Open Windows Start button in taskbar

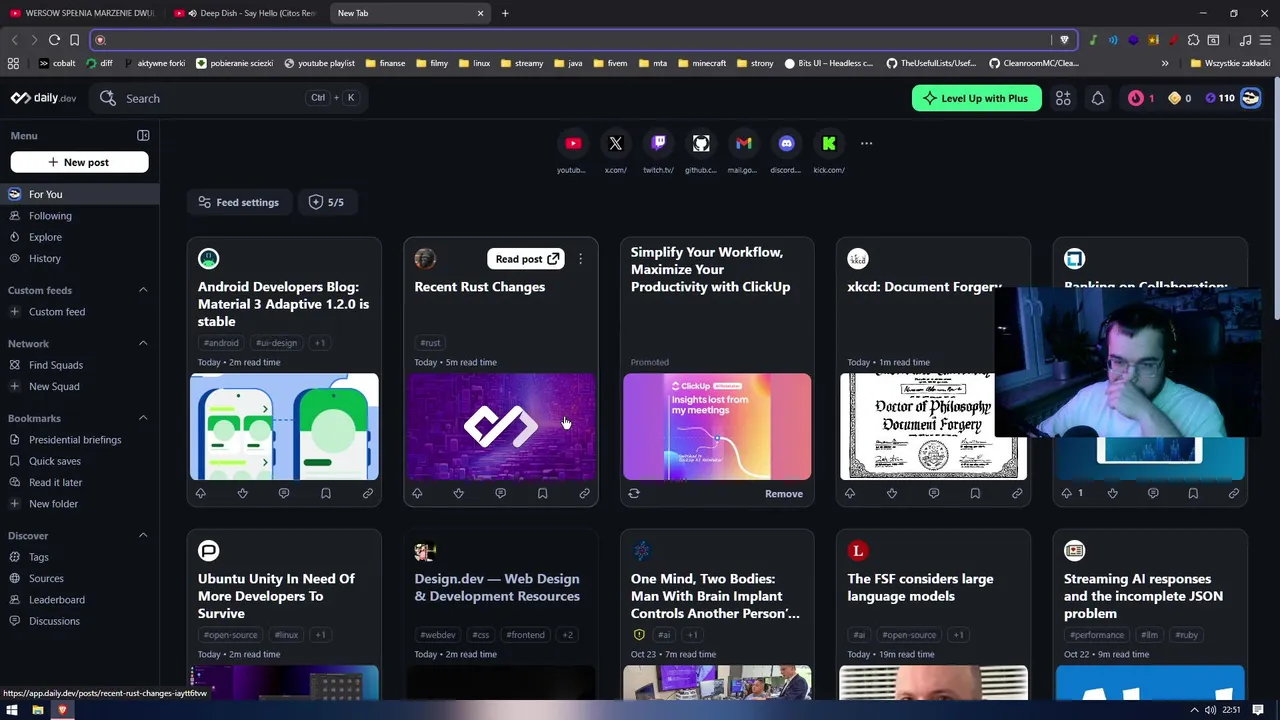tap(13, 710)
